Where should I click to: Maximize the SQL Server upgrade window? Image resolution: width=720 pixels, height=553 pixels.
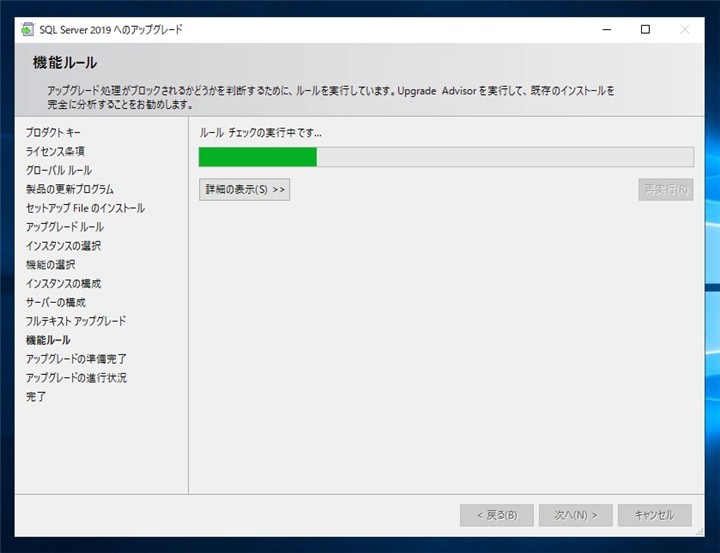point(645,29)
